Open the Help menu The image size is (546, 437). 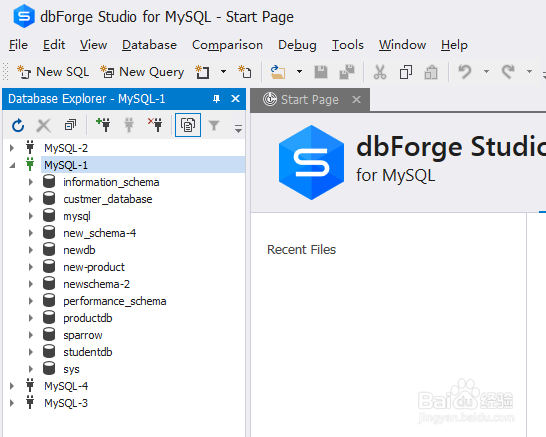[x=454, y=45]
